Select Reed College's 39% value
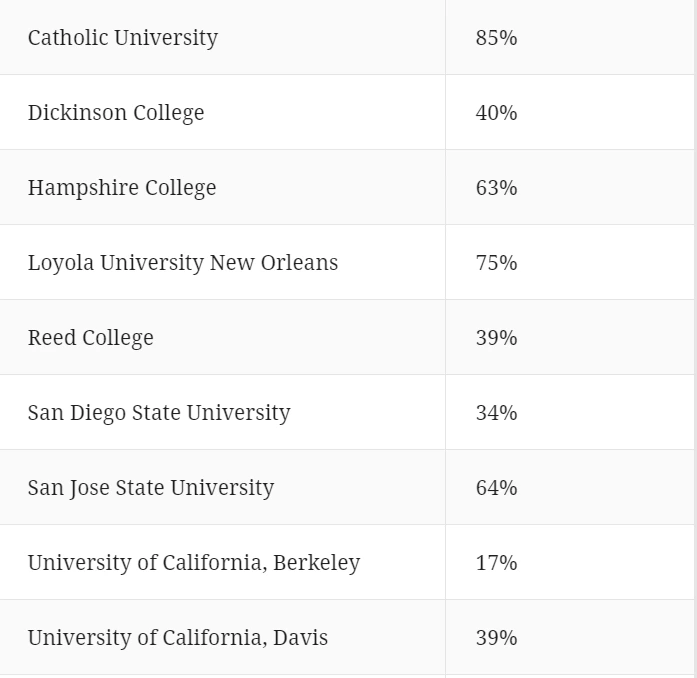The width and height of the screenshot is (697, 678). (x=496, y=338)
